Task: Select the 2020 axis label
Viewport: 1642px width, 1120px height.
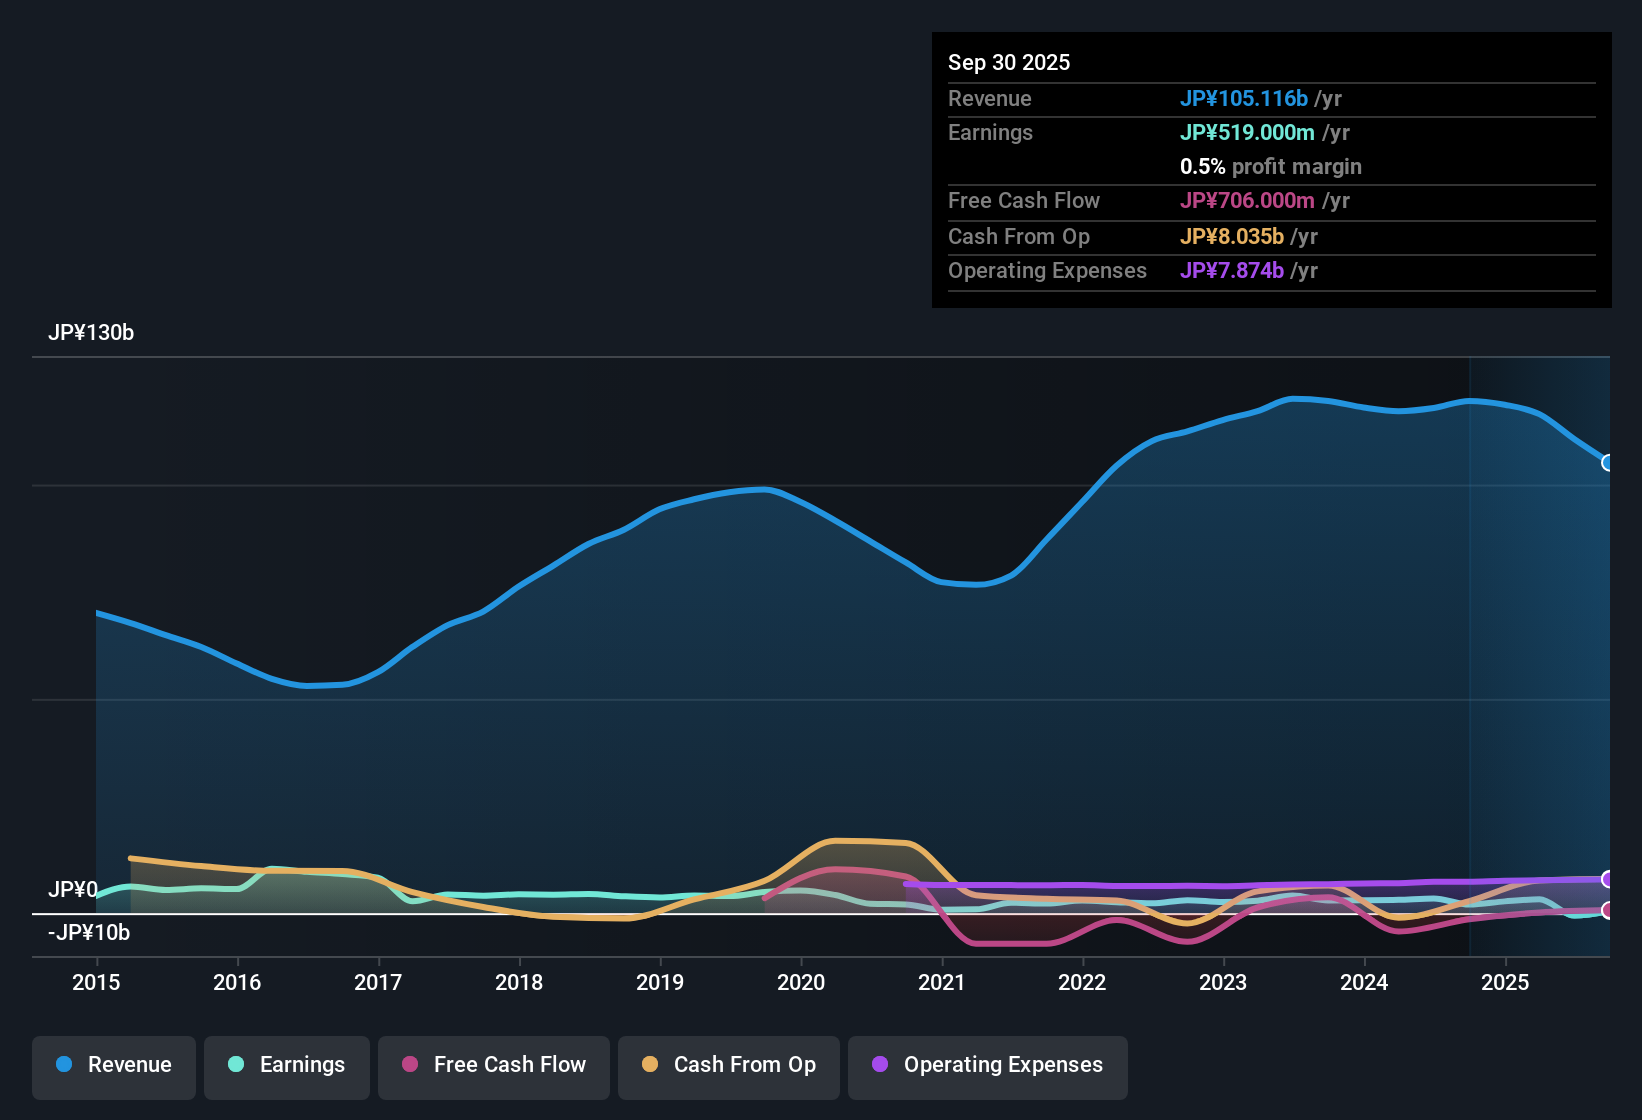Action: click(801, 983)
